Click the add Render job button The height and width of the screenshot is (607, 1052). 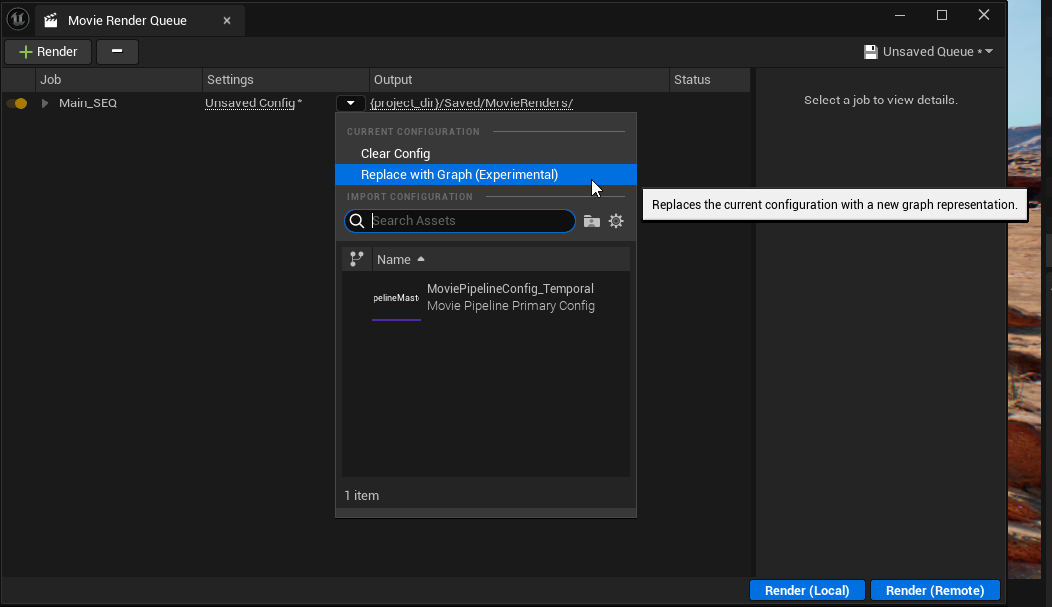48,52
